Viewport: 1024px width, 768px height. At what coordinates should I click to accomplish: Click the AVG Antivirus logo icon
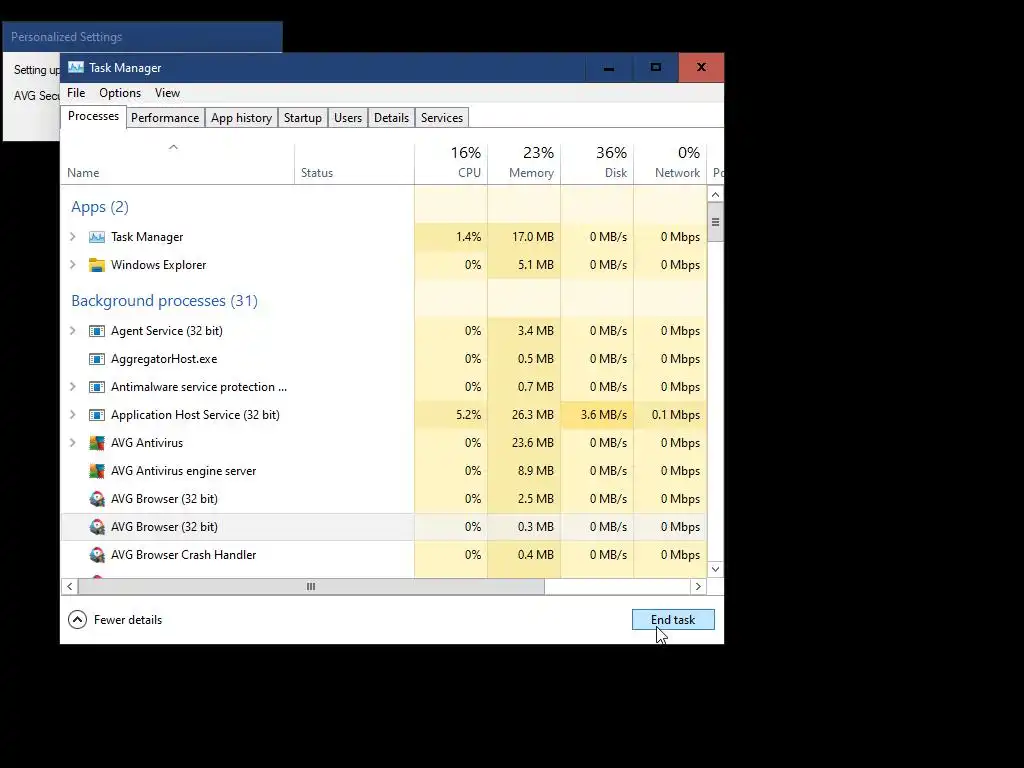97,443
